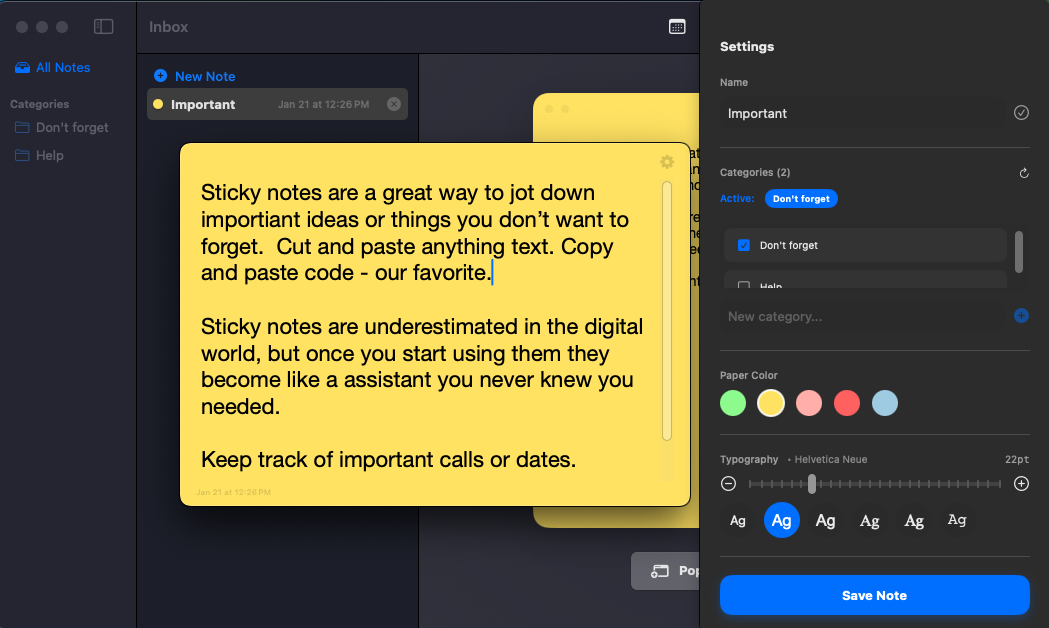Choose the red paper color
This screenshot has height=628, width=1049.
pos(847,402)
